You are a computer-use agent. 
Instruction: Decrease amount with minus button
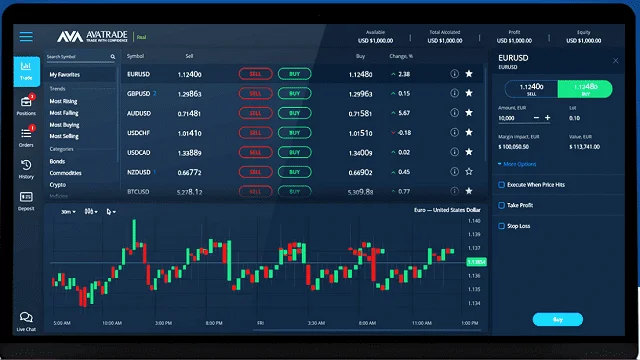coord(536,118)
